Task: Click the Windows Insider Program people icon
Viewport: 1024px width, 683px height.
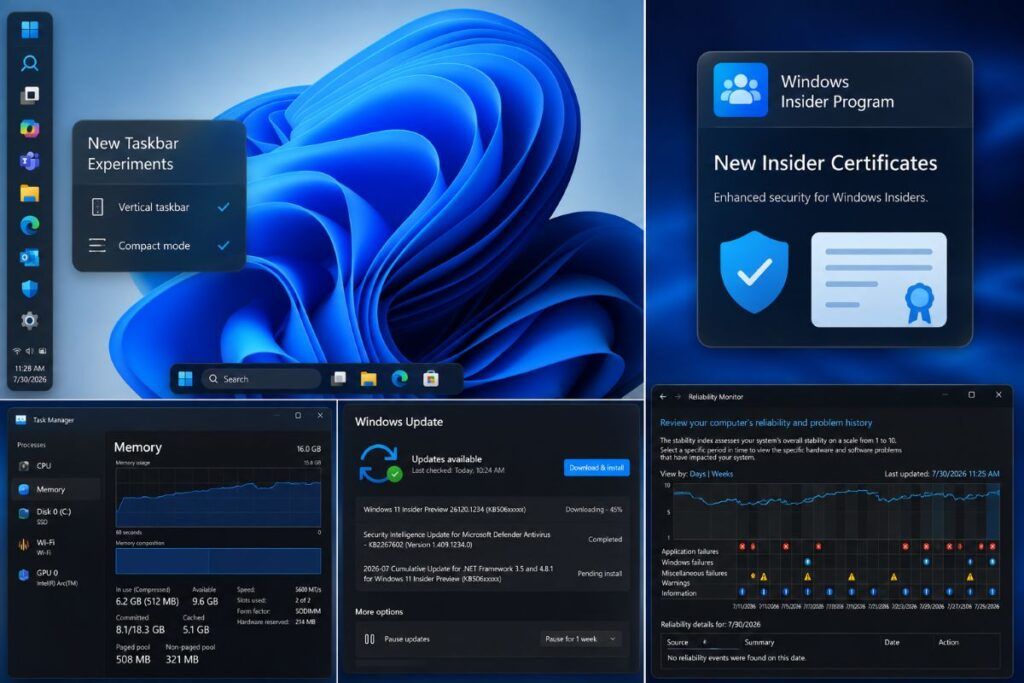Action: click(741, 90)
